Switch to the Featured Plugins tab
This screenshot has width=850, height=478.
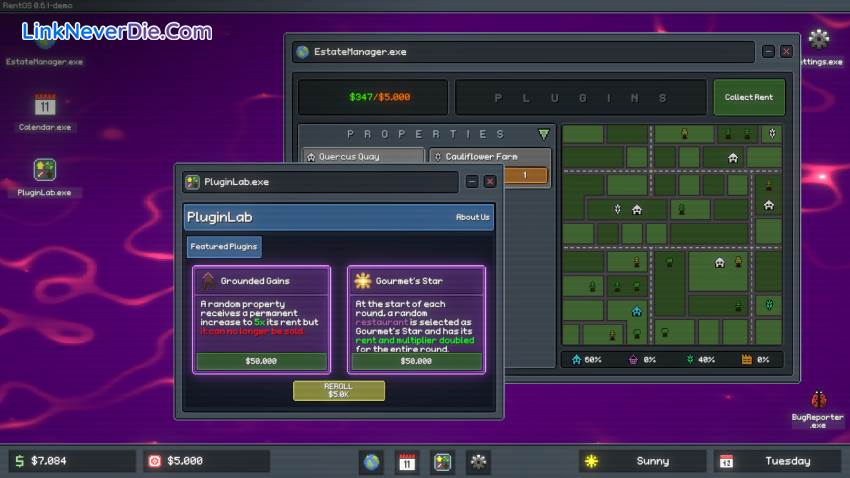(x=224, y=247)
